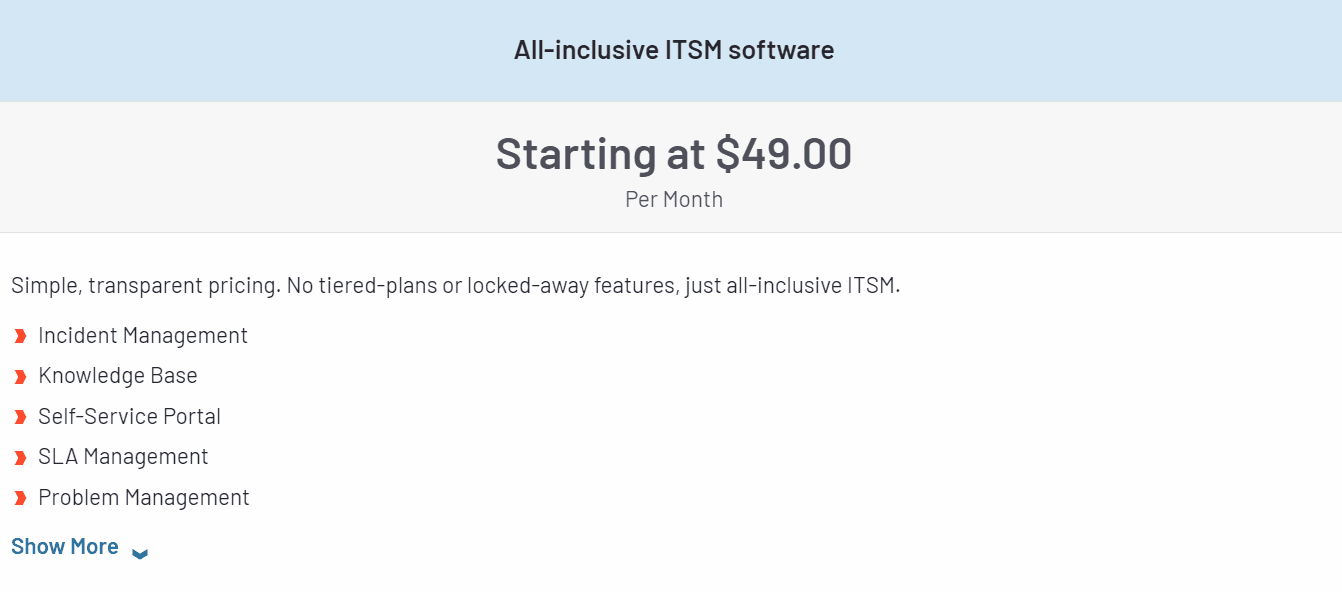Viewport: 1342px width, 592px height.
Task: Click the red arrow beside Problem Management
Action: (20, 498)
